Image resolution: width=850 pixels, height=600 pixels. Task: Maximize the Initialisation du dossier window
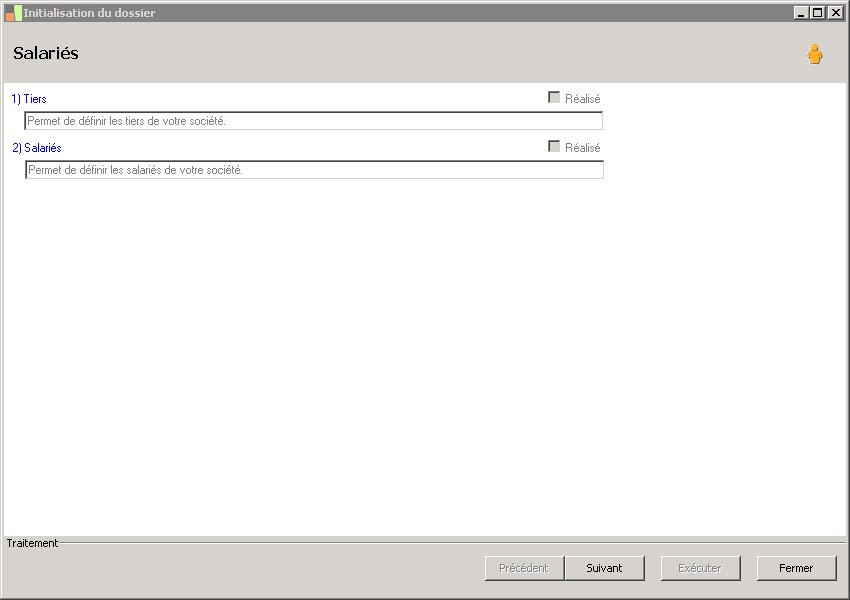pos(817,12)
